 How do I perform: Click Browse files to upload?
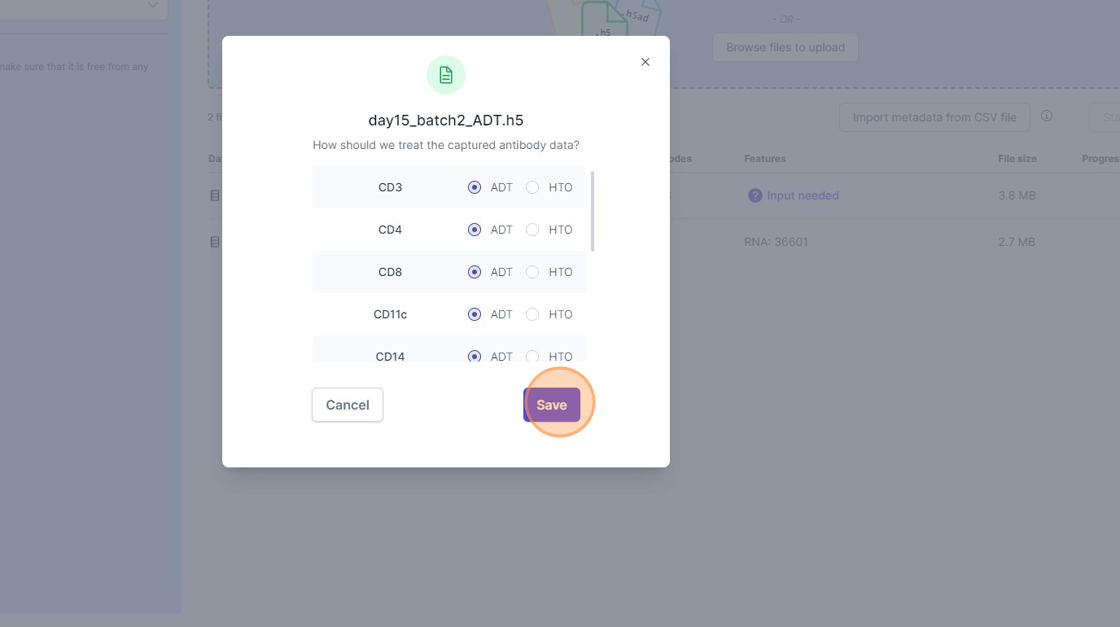(x=785, y=47)
